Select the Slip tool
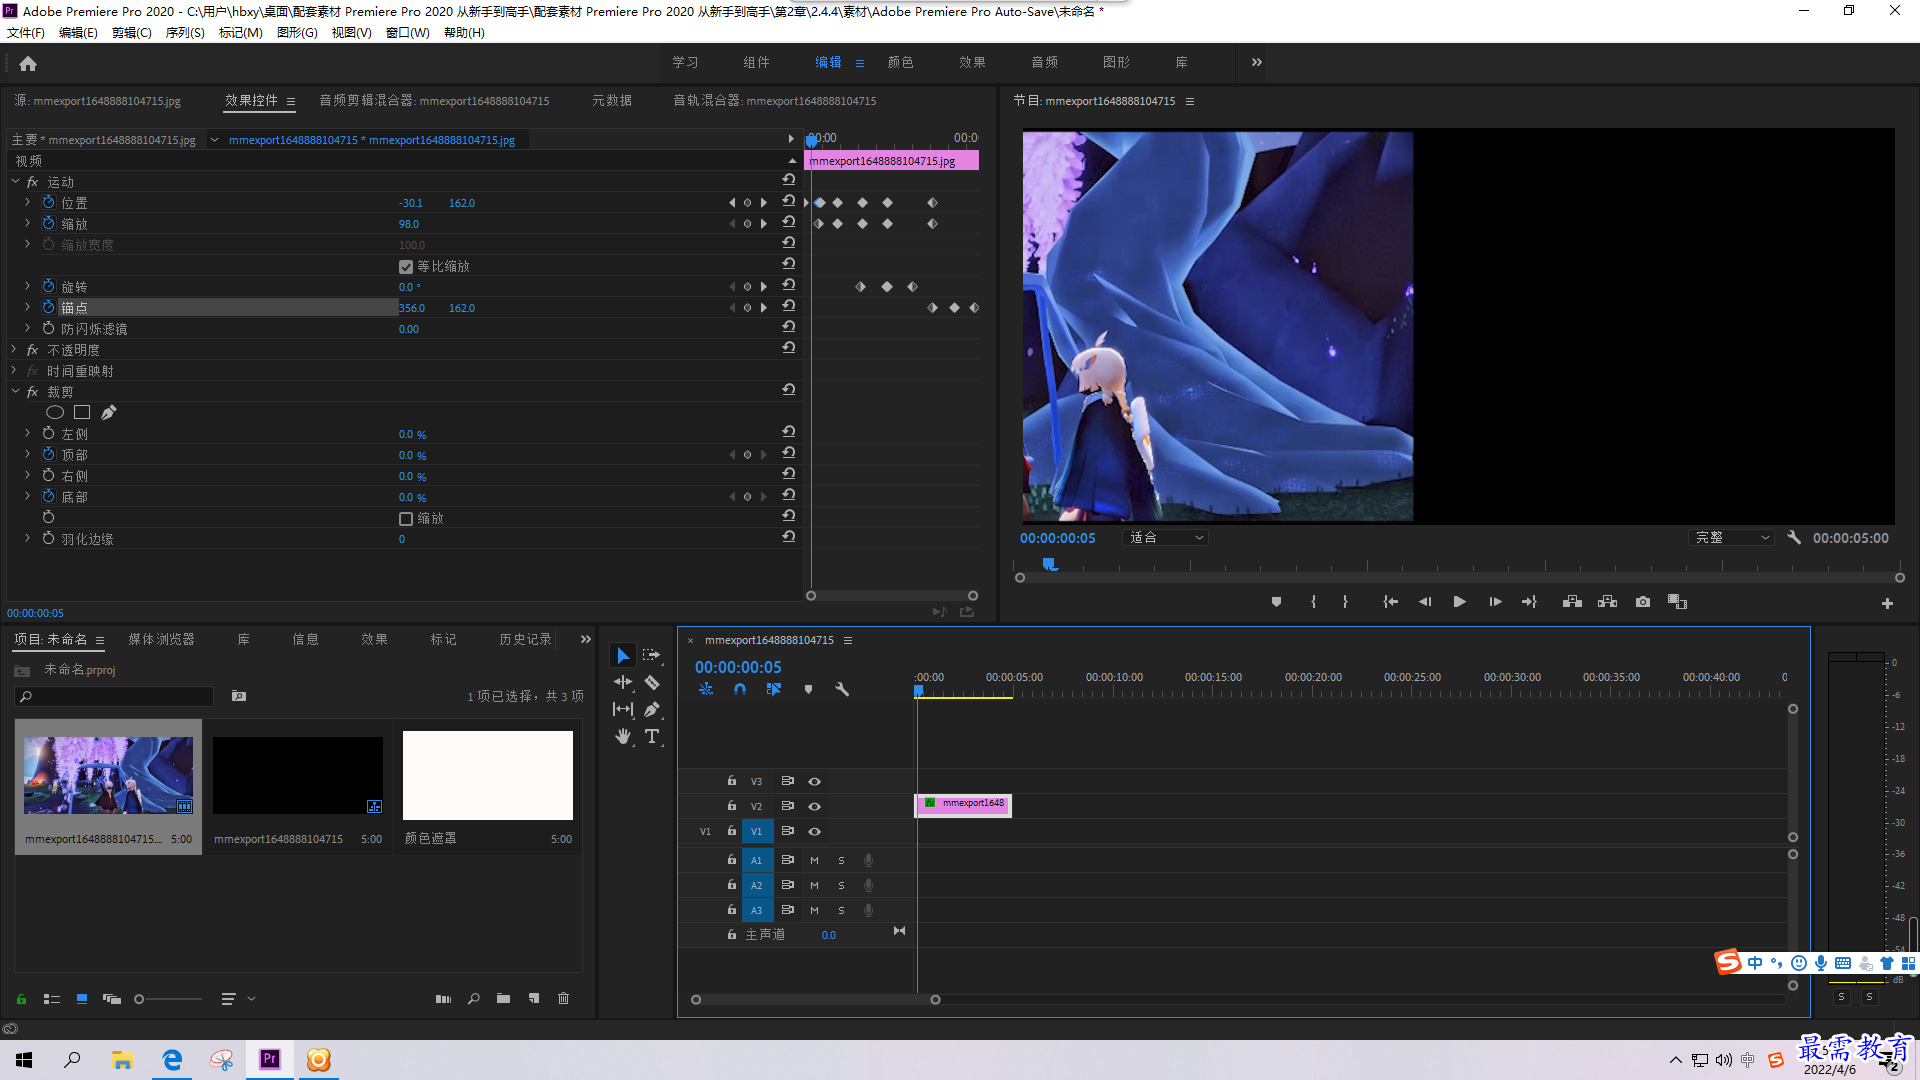This screenshot has height=1080, width=1920. [x=623, y=709]
